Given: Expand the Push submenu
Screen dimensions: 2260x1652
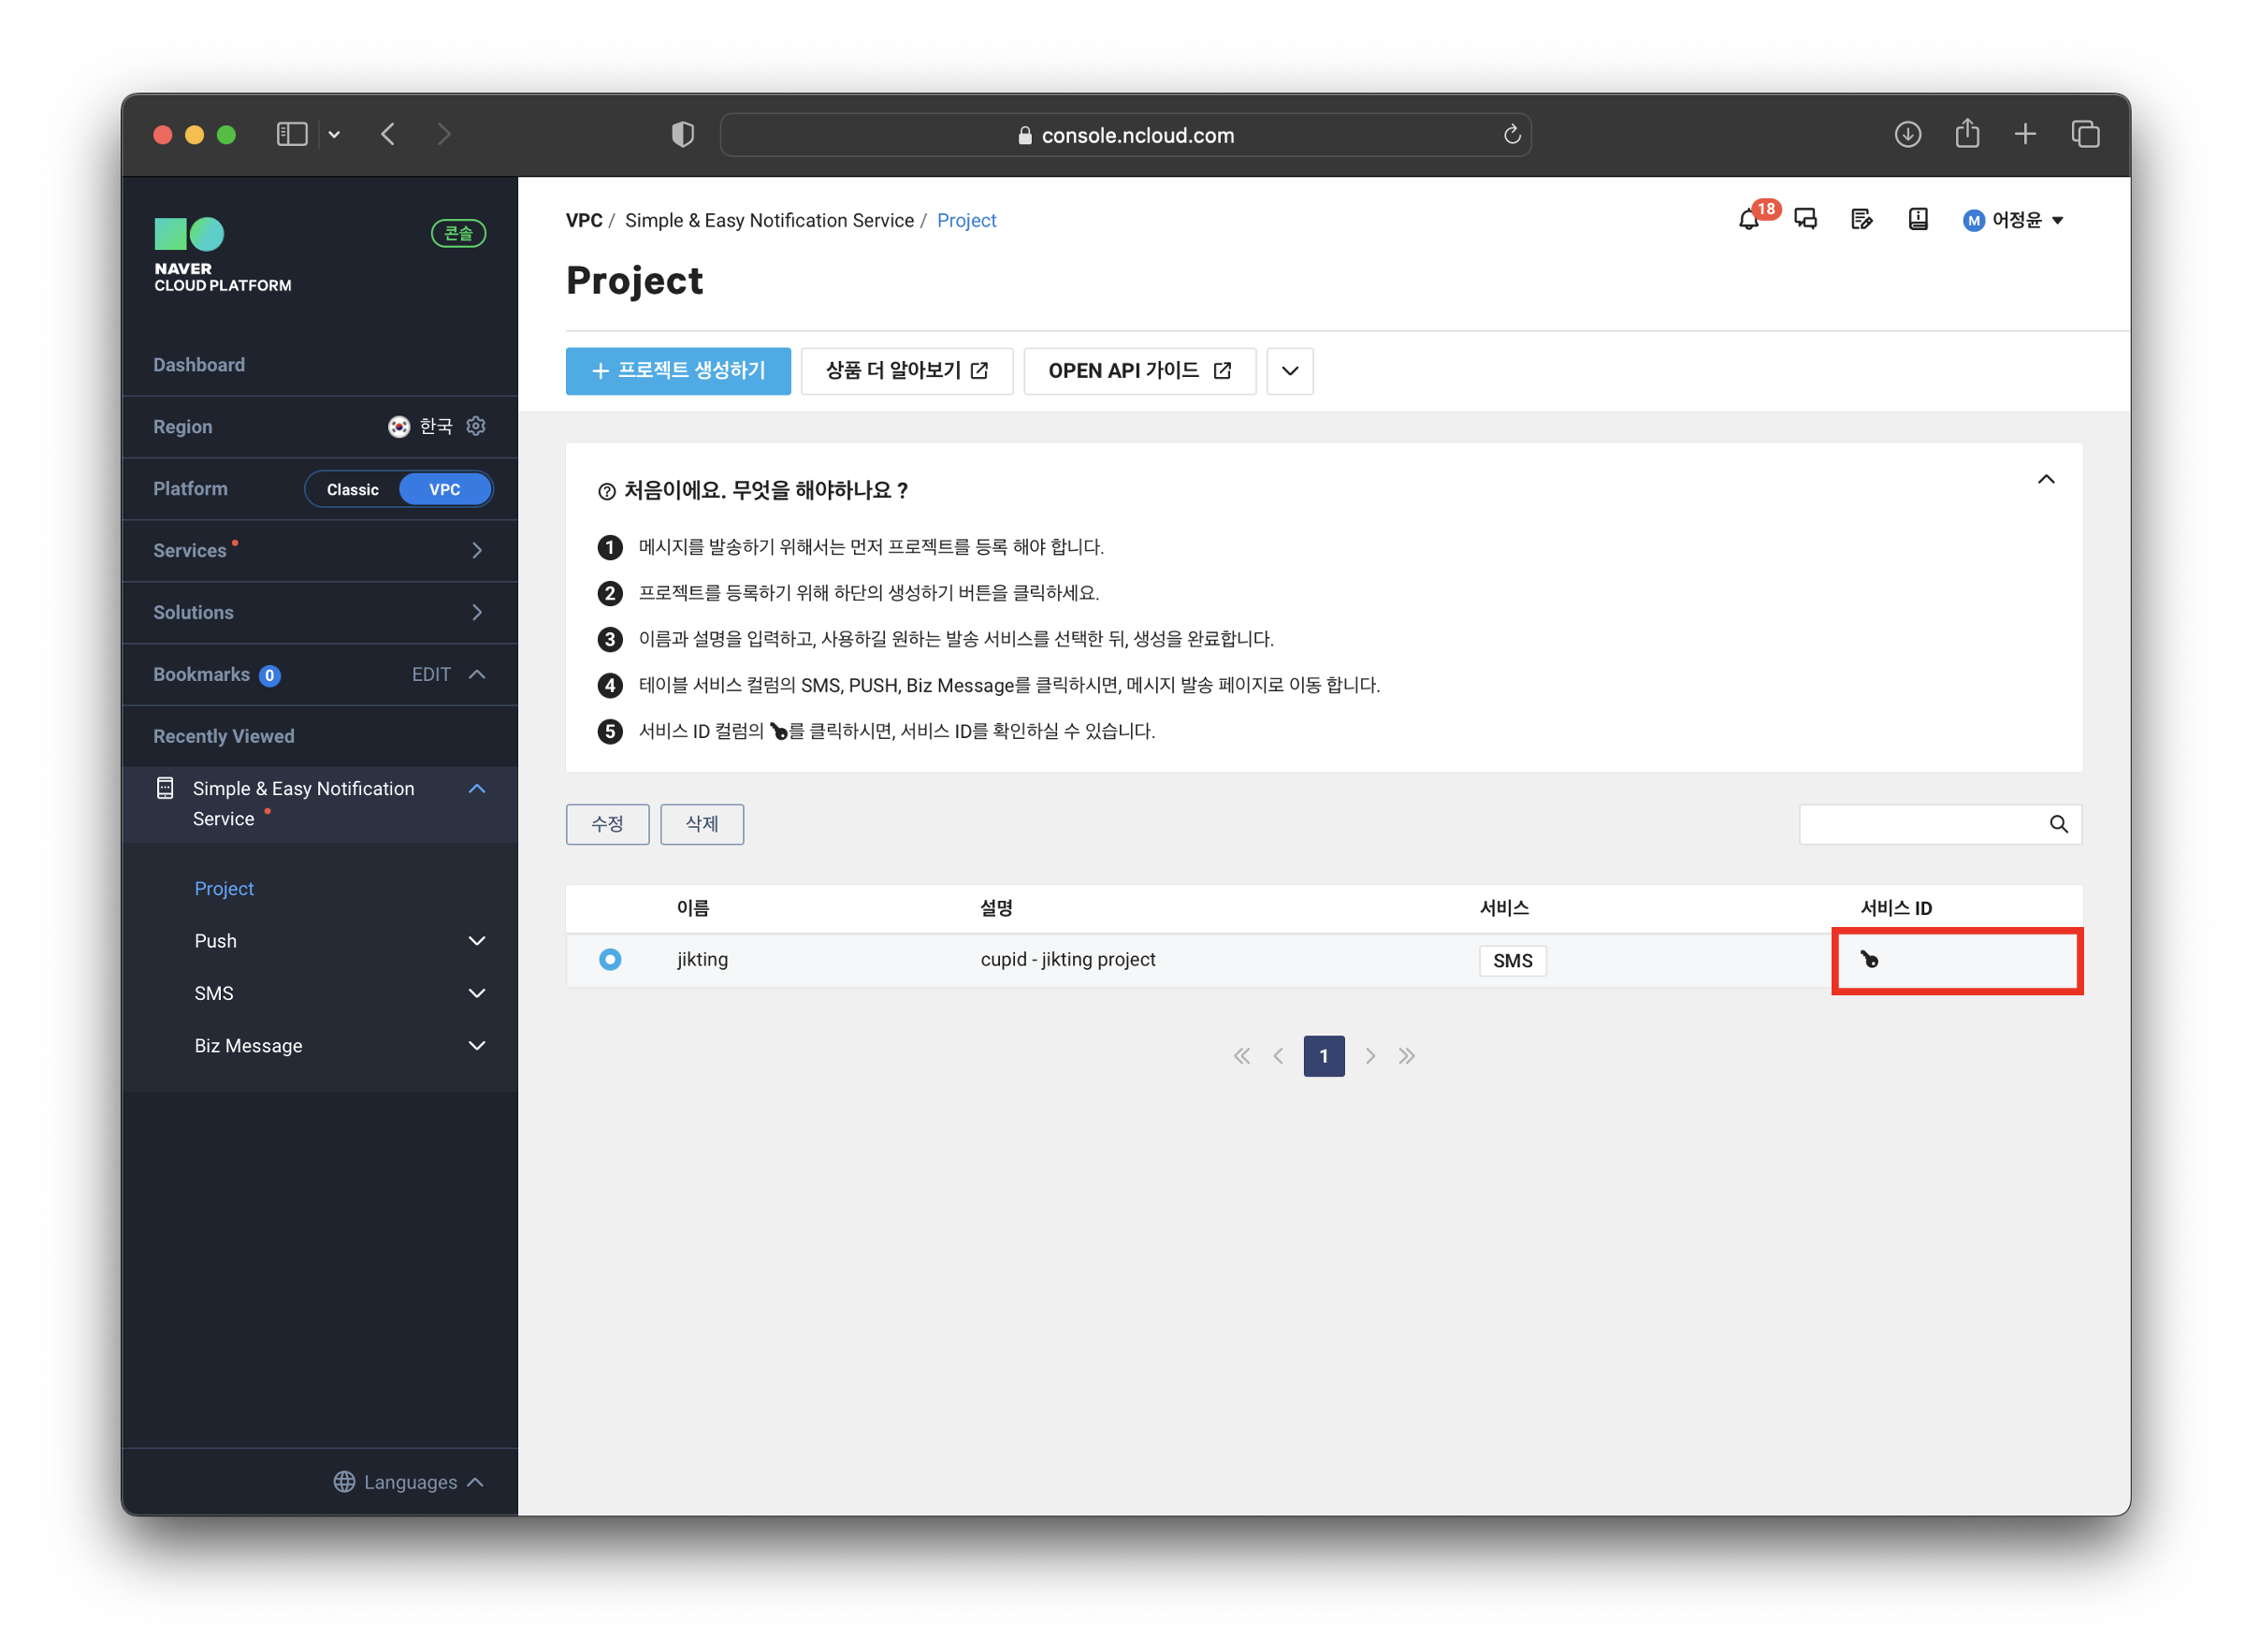Looking at the screenshot, I should coord(477,942).
